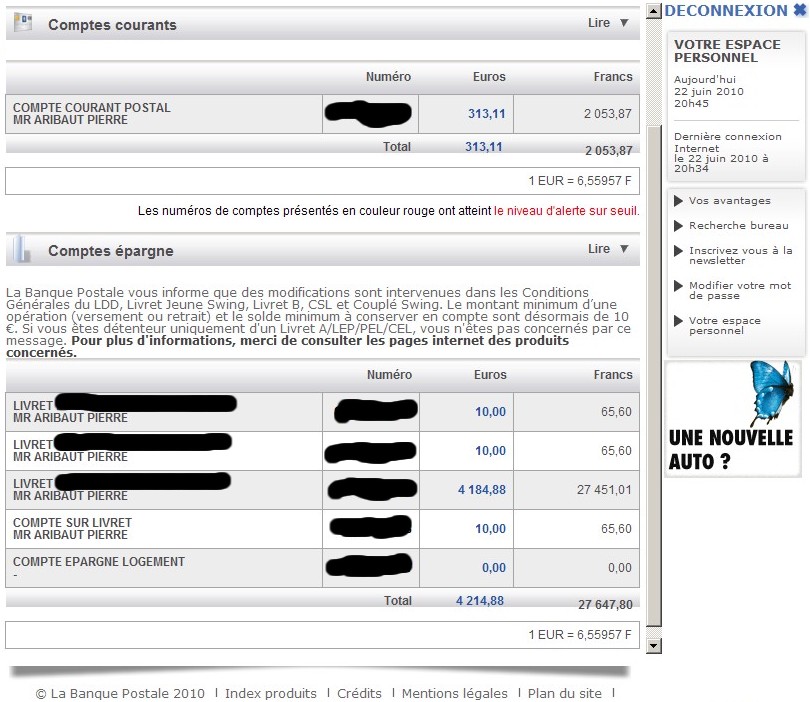Open Crédits footer link
Viewport: 810px width, 702px height.
click(359, 693)
